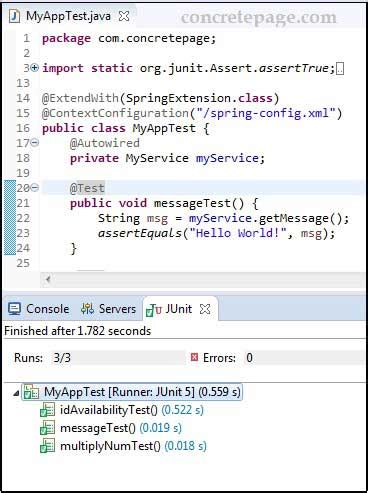This screenshot has height=493, width=368.
Task: Click the red Errors icon
Action: pyautogui.click(x=194, y=357)
